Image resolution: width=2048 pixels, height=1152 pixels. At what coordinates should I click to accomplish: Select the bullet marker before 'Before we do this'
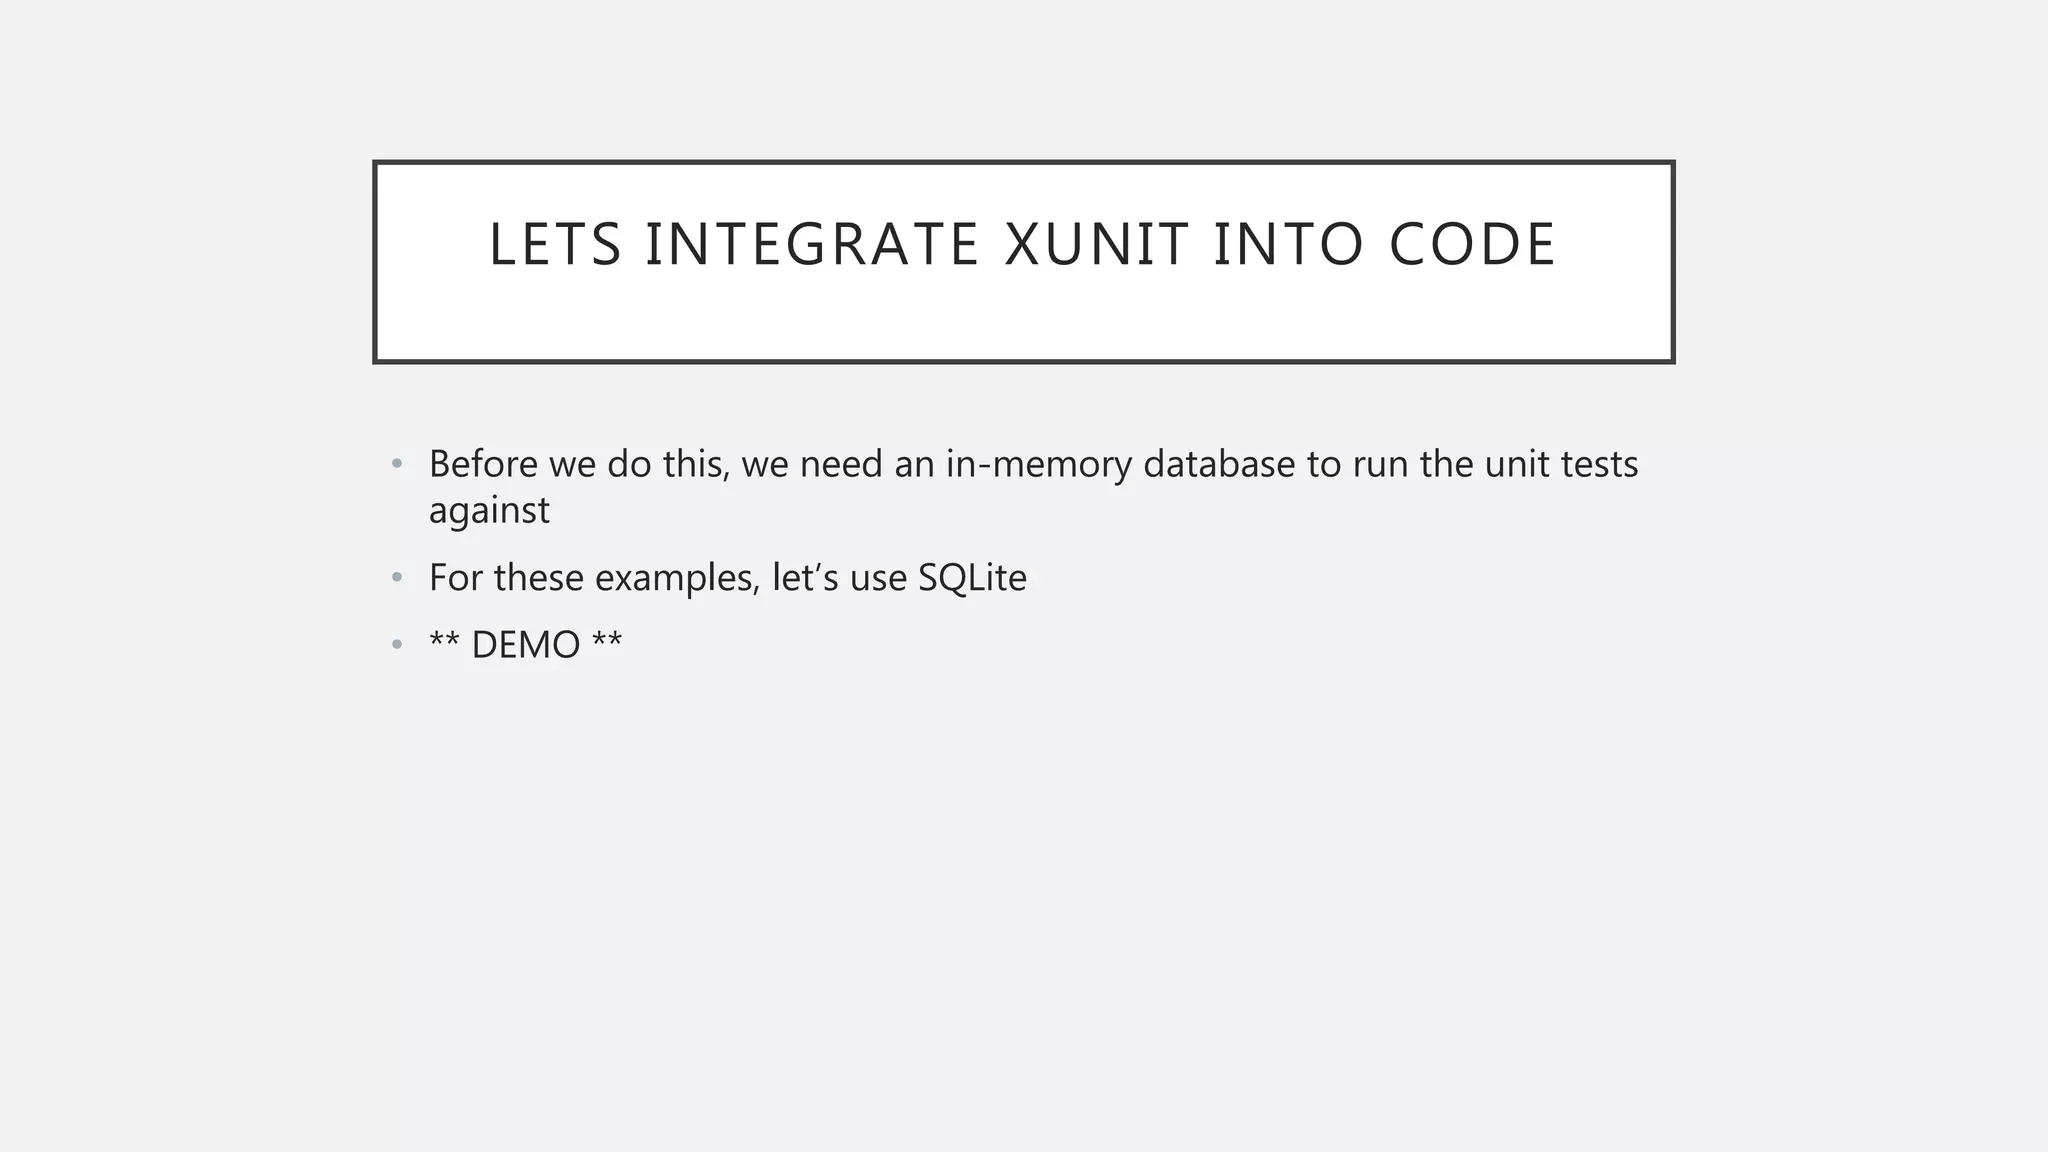(x=397, y=464)
